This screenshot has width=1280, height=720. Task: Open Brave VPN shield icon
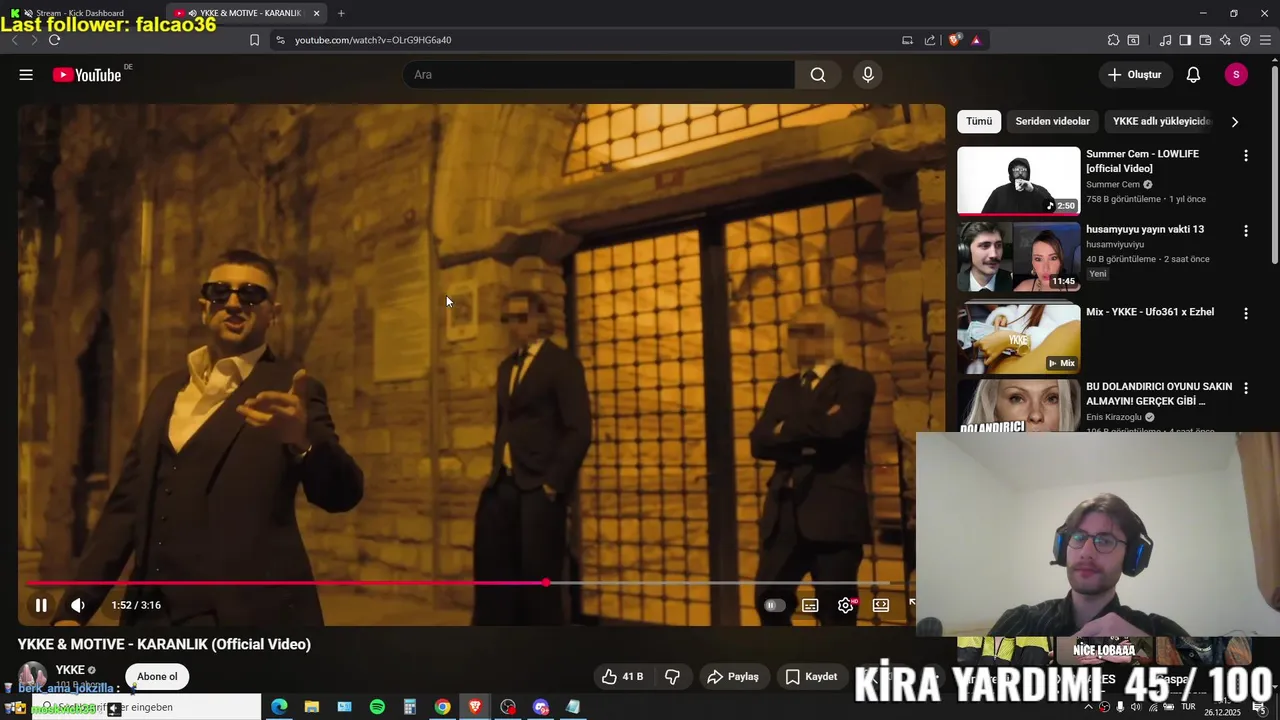point(1245,40)
